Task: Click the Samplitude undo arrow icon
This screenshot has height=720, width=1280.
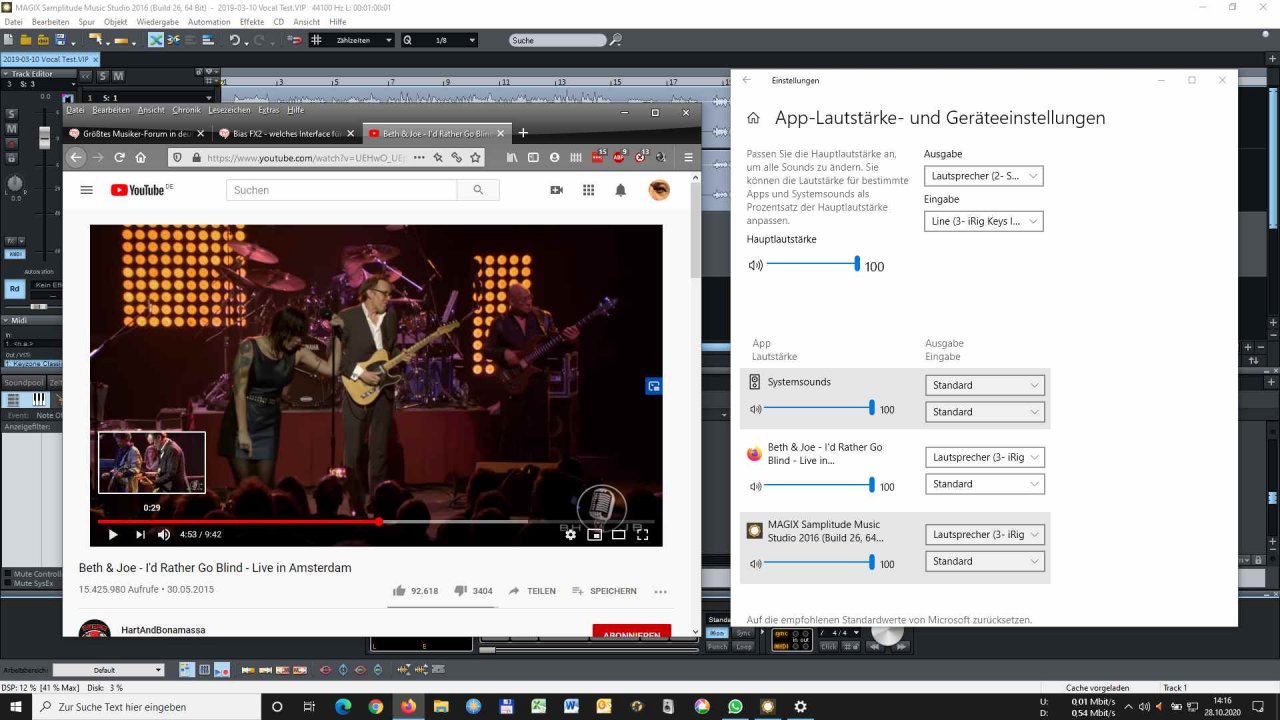Action: tap(234, 40)
